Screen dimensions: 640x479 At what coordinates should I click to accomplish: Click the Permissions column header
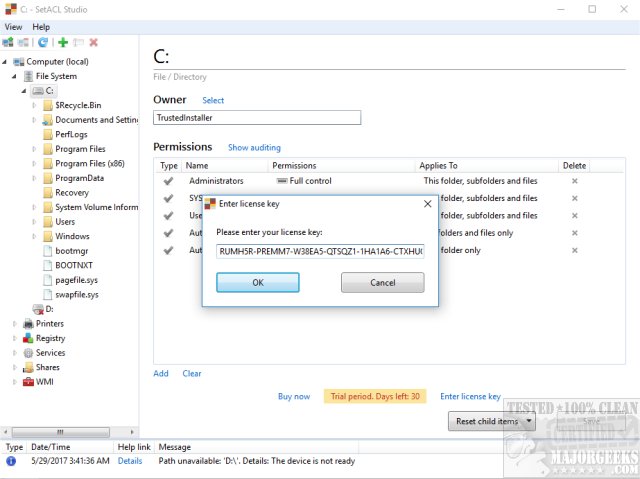(x=341, y=166)
